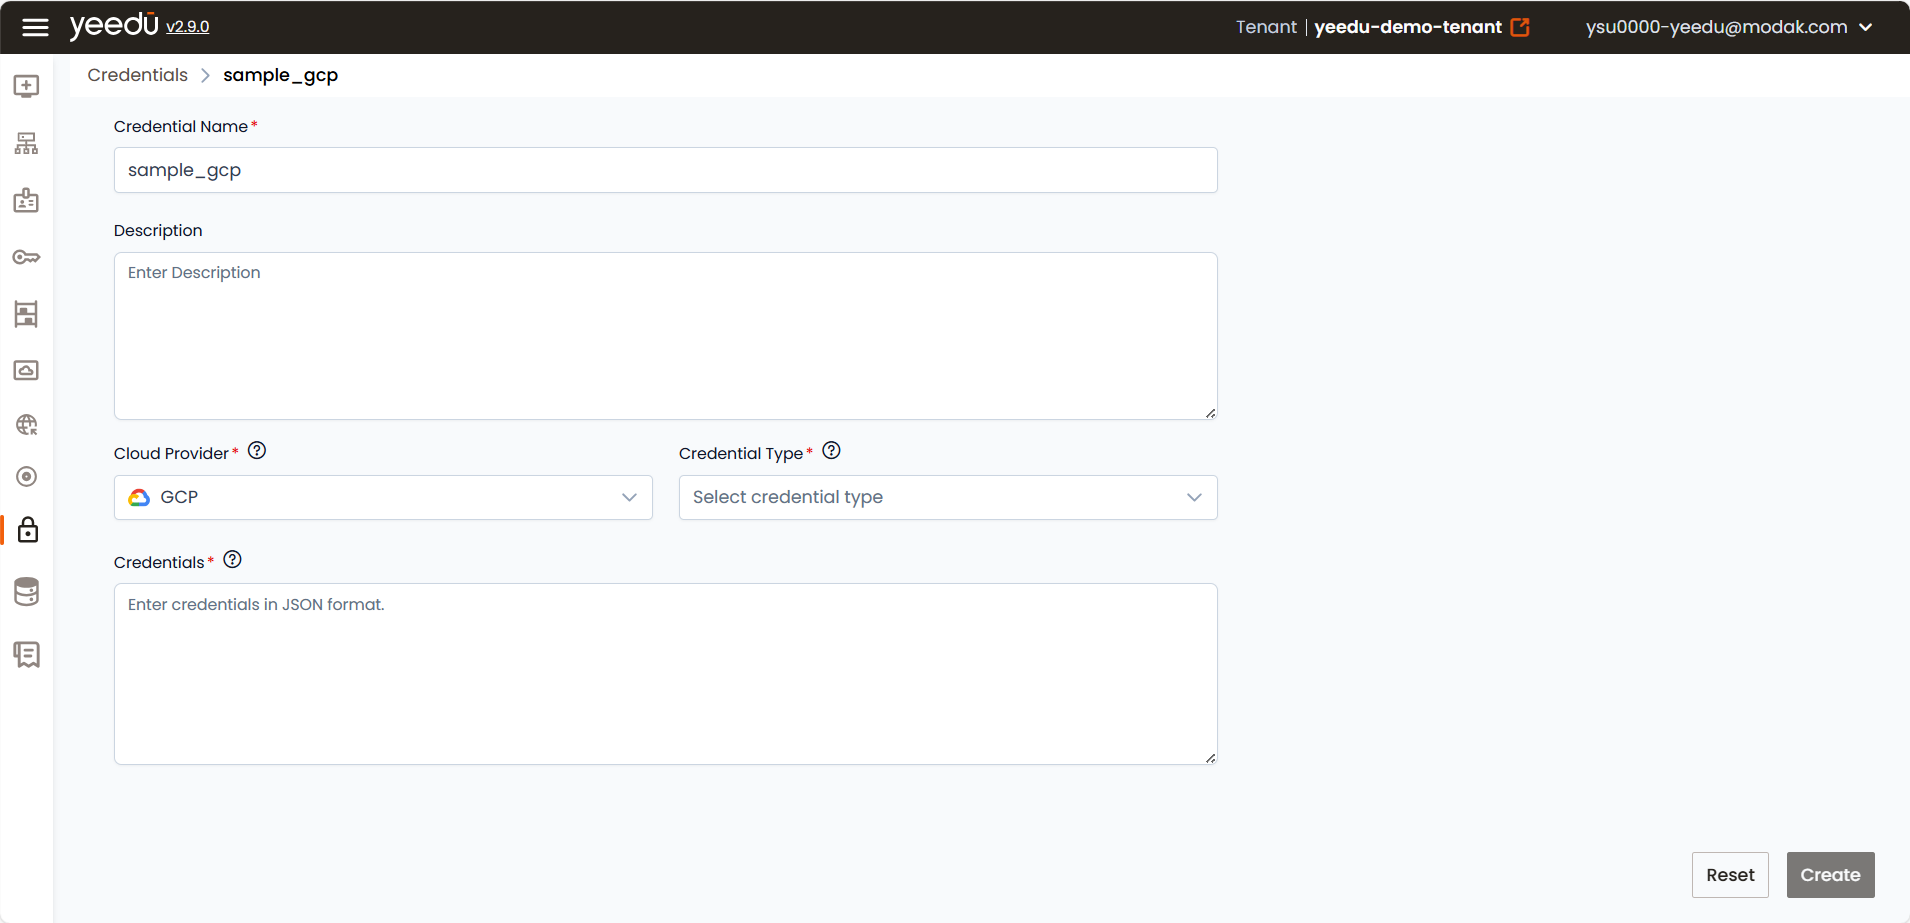Click the ysu0000-yeedu@modak.com account
The width and height of the screenshot is (1910, 923).
point(1716,27)
